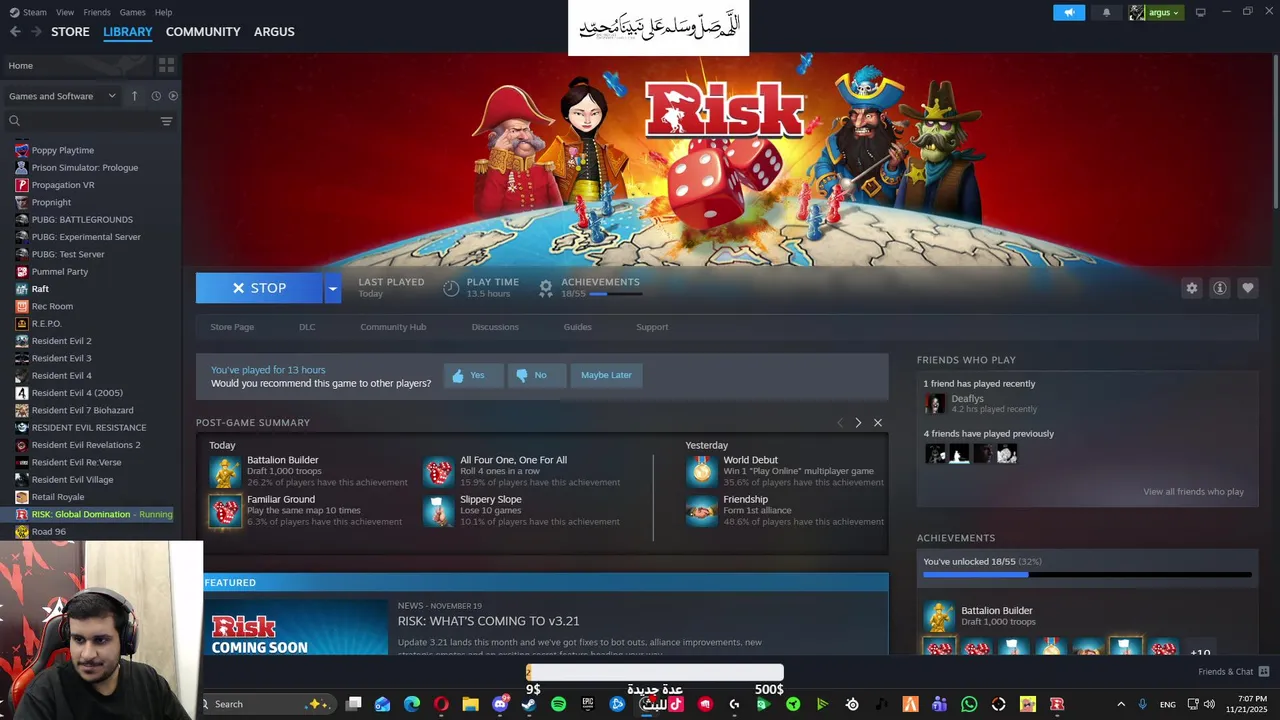Open the ARGUS profile tab
The image size is (1280, 720).
point(274,32)
